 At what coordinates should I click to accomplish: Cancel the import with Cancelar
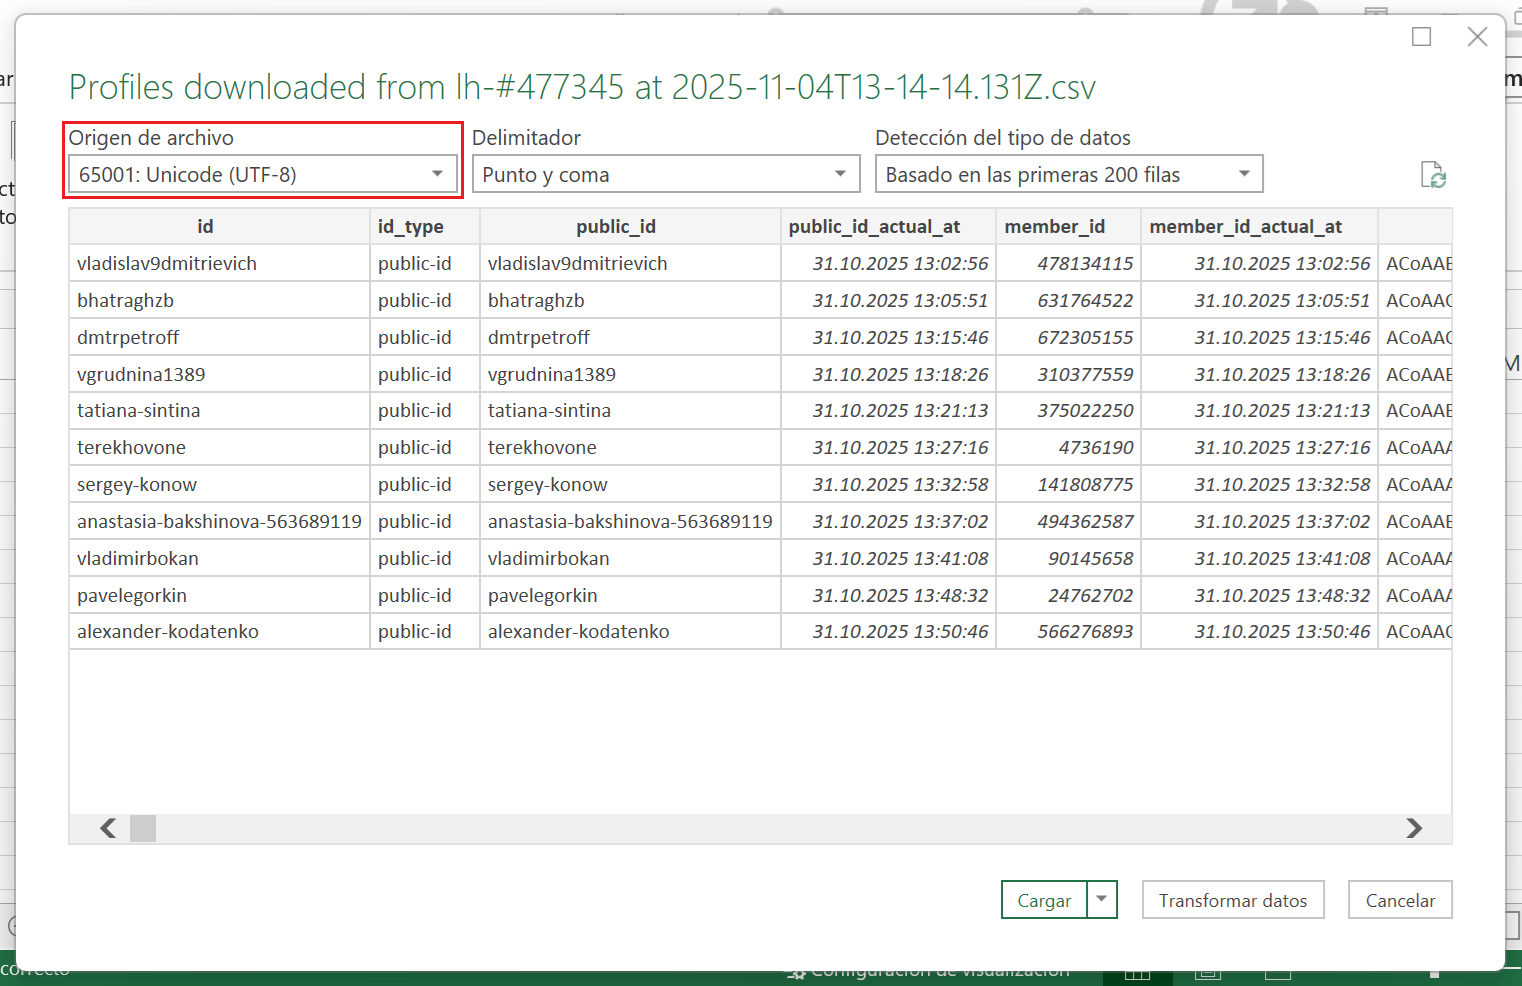(1399, 900)
